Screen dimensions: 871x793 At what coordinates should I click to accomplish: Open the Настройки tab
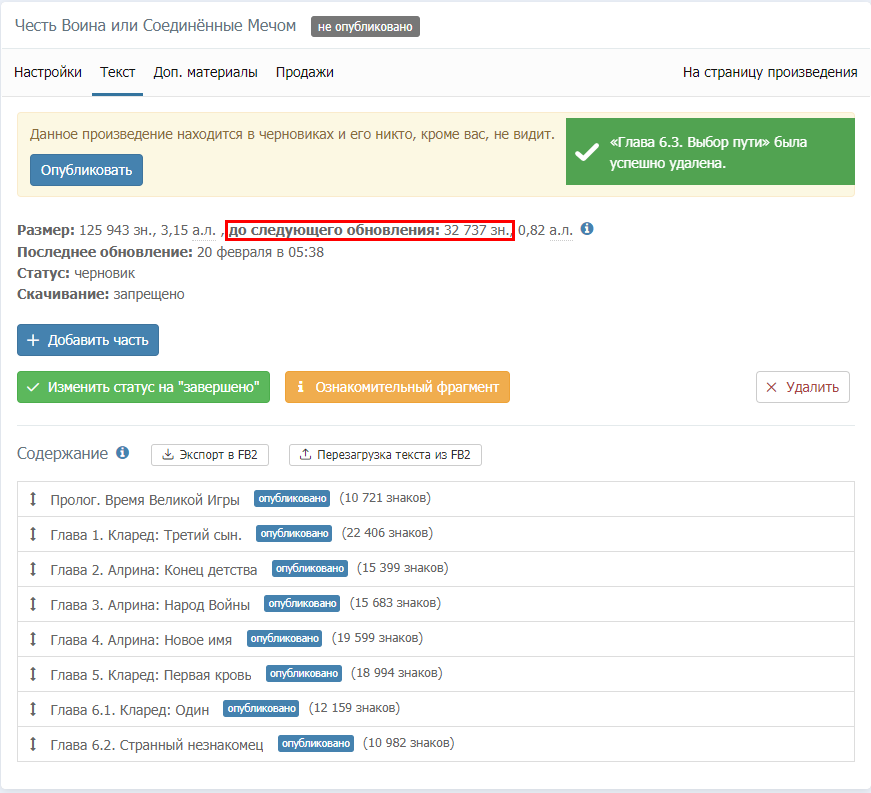click(x=48, y=72)
